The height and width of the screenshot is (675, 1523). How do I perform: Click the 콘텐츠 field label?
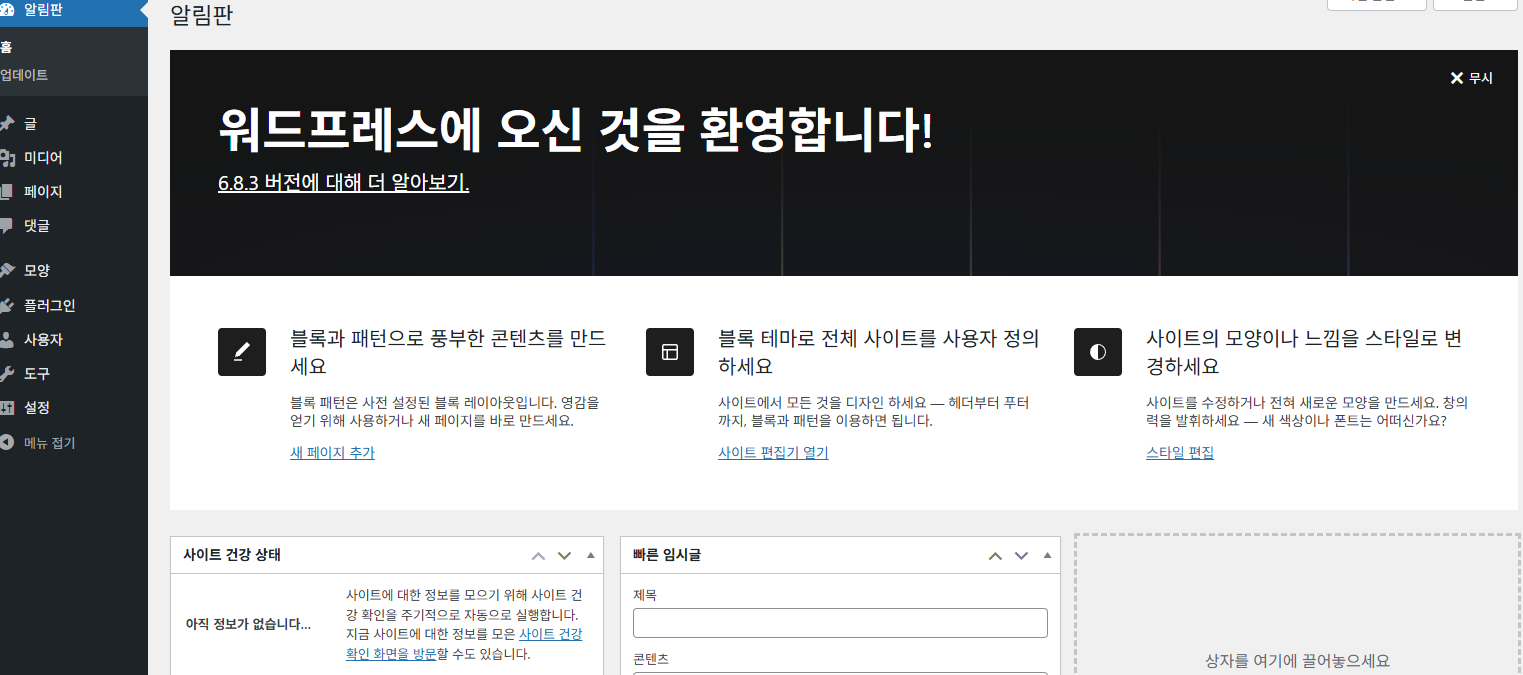tap(651, 659)
